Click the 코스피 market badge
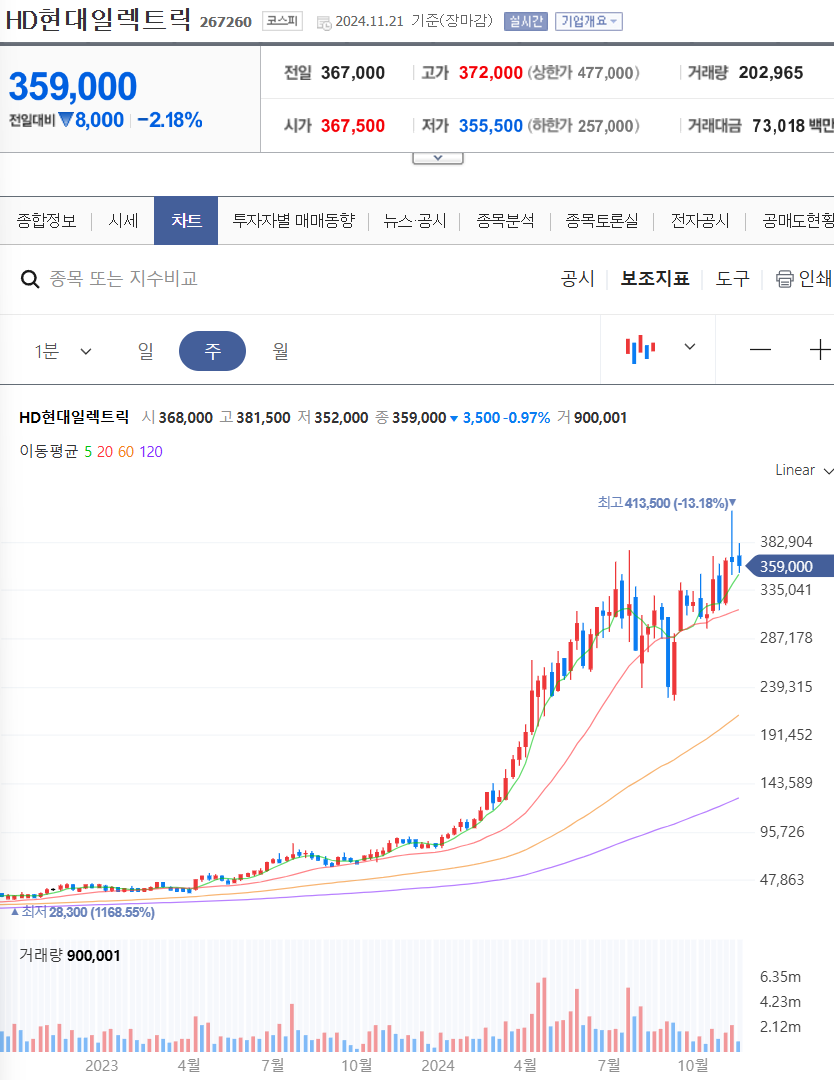 click(x=282, y=21)
